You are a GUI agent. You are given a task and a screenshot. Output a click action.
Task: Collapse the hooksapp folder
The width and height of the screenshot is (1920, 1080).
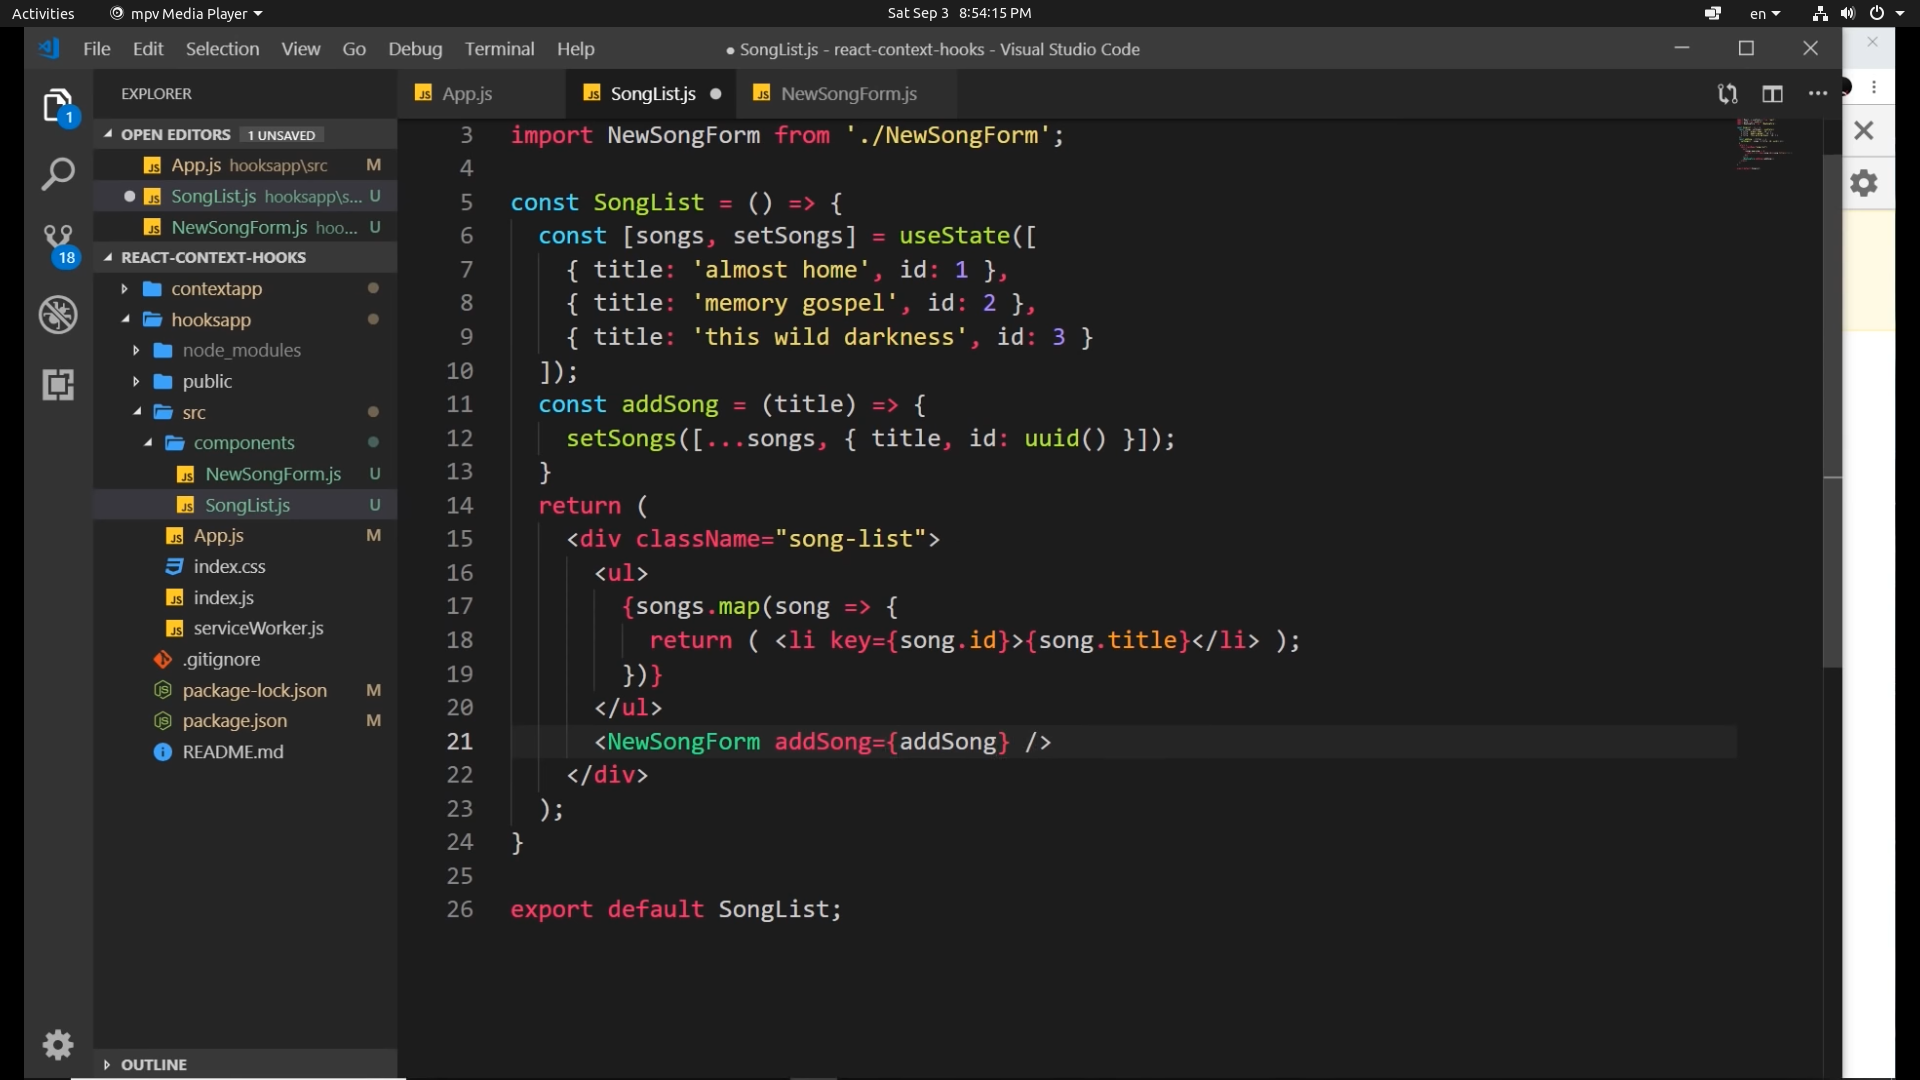click(x=210, y=320)
